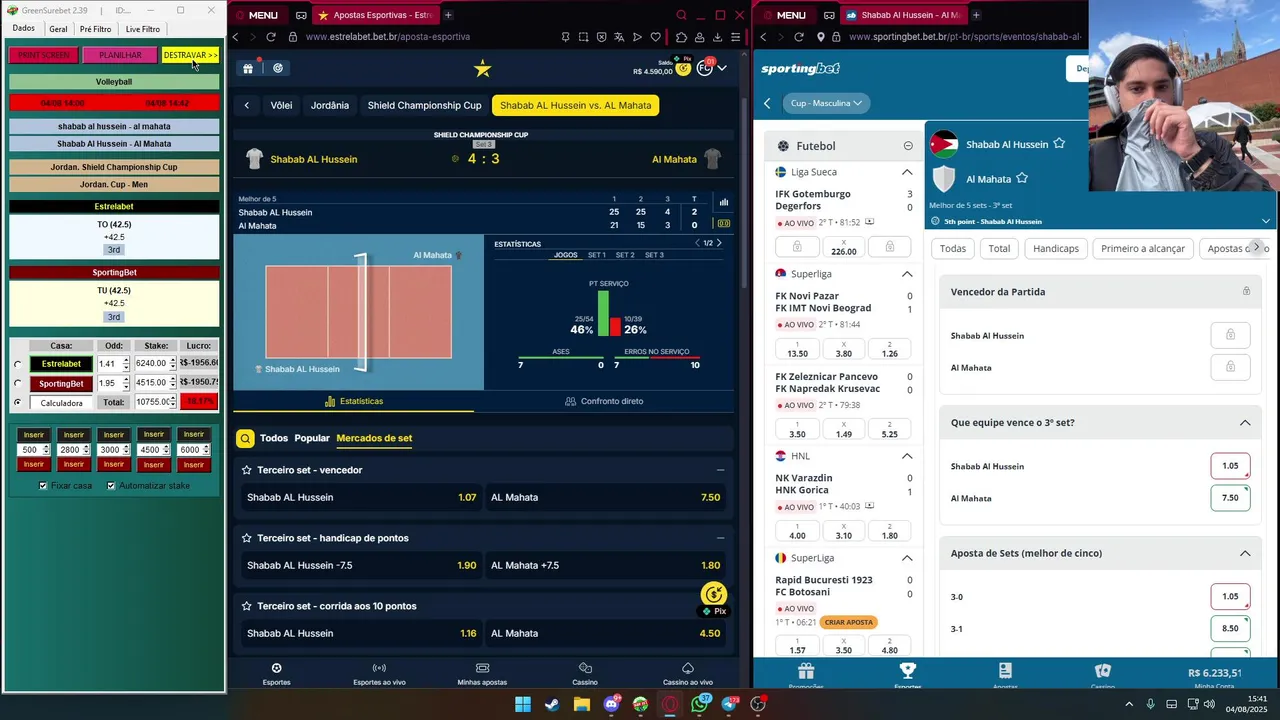Favorite Shabab Al Hussein star on Sportingbet
The width and height of the screenshot is (1280, 720).
pyautogui.click(x=1059, y=144)
